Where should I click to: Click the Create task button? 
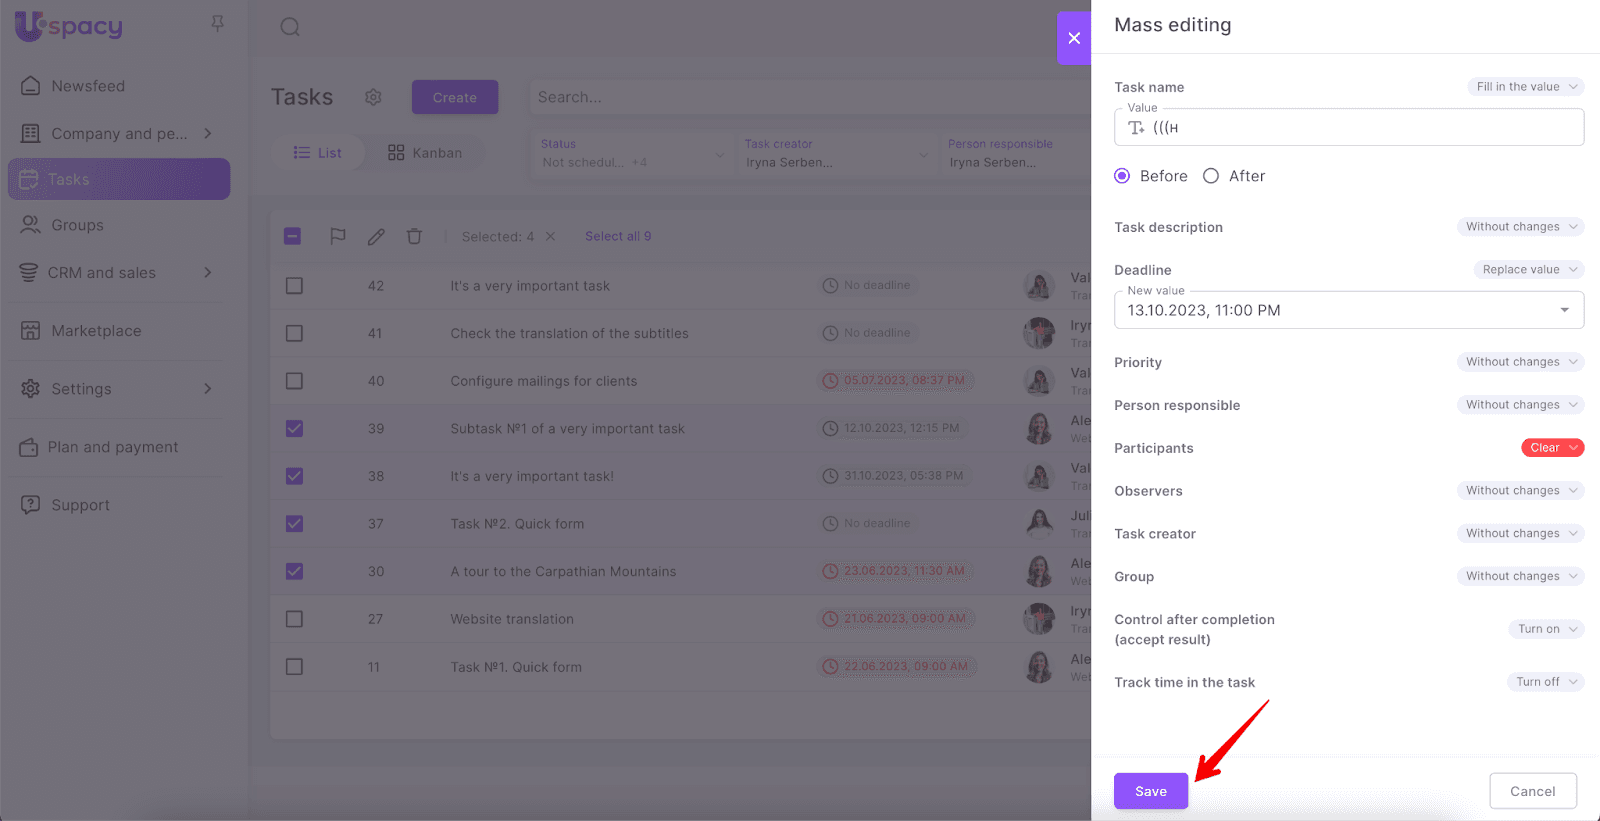(455, 97)
